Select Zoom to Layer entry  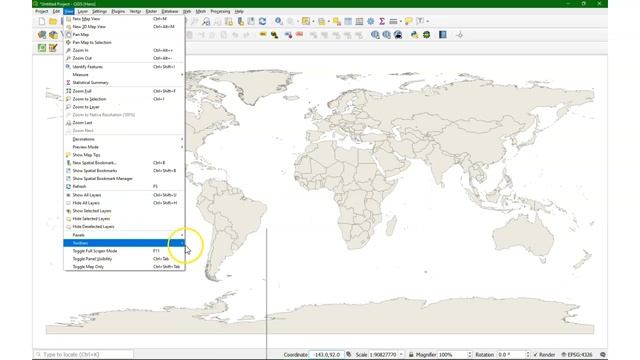(x=124, y=107)
